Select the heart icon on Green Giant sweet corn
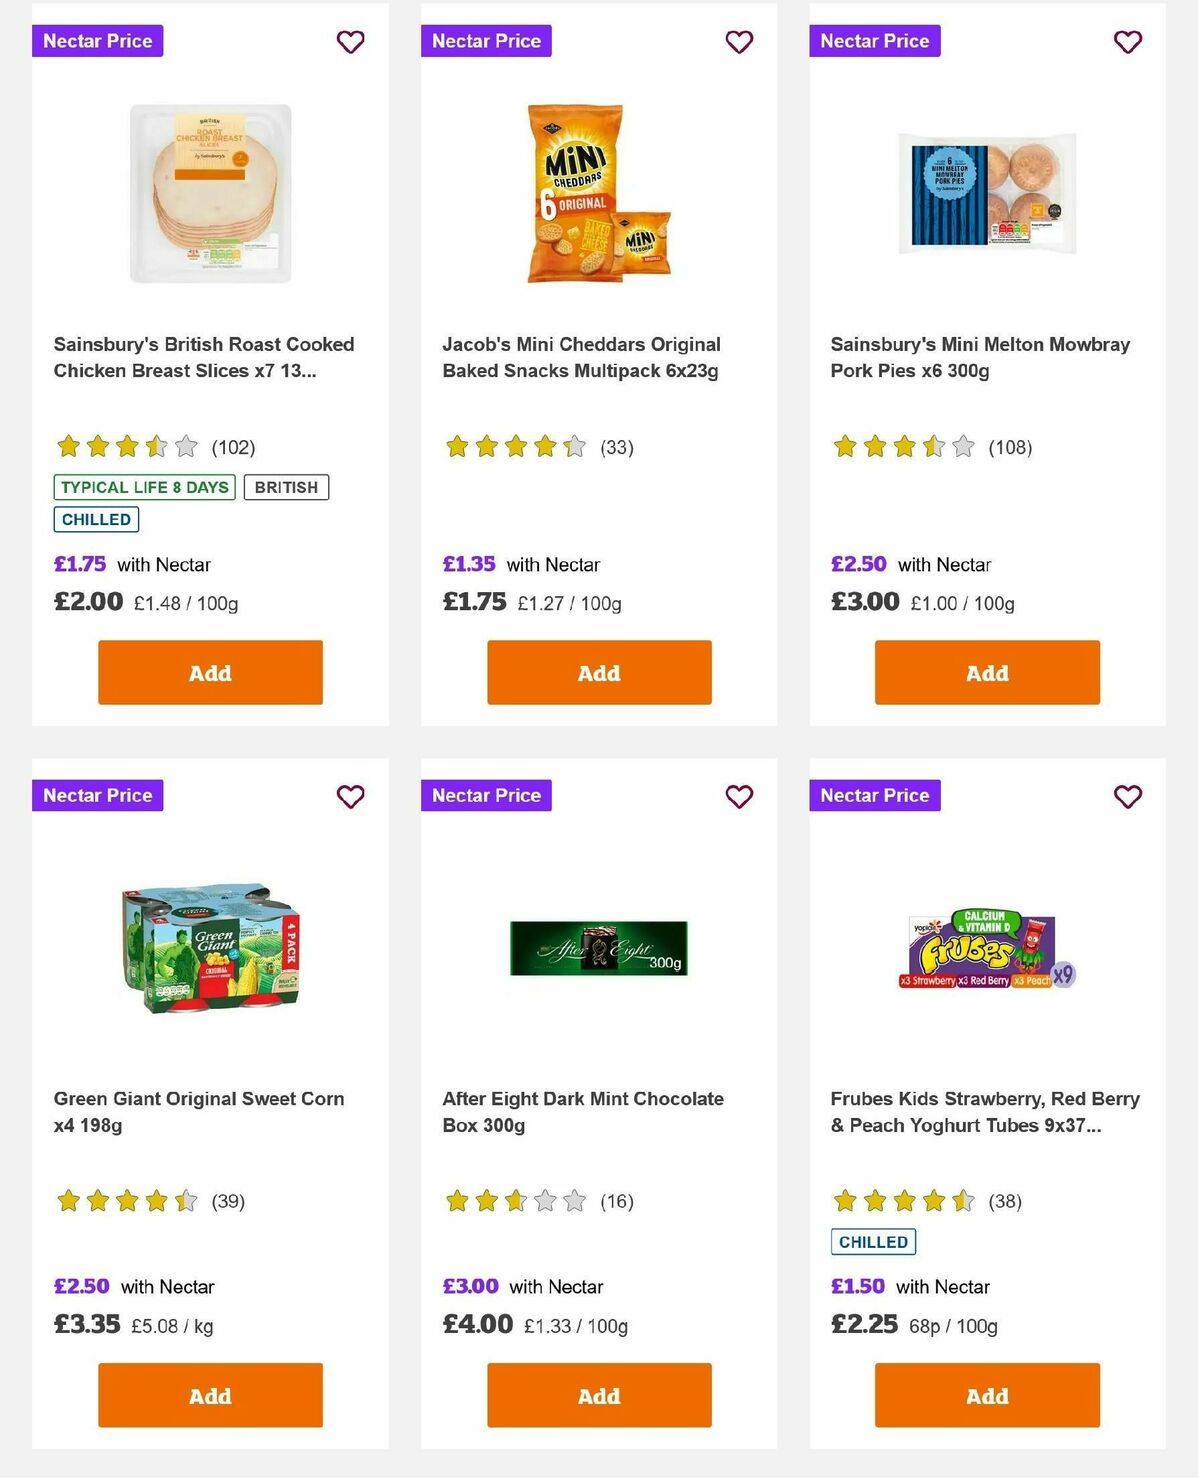 click(350, 797)
